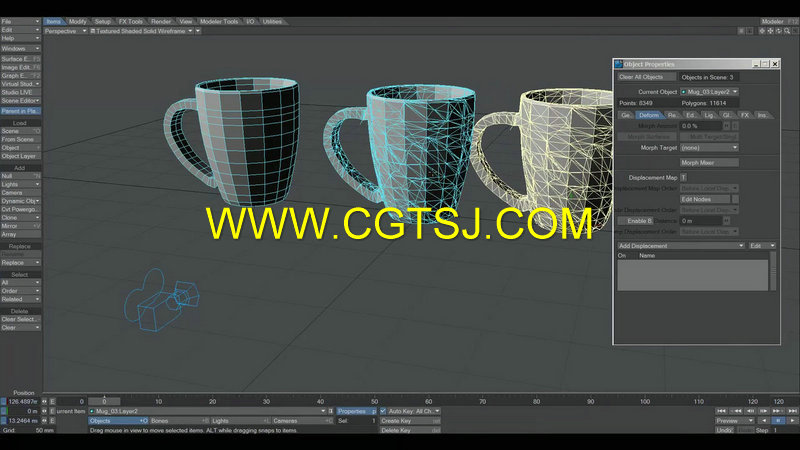Click the timeline frame slider at 0
Image resolution: width=800 pixels, height=450 pixels.
[x=104, y=402]
